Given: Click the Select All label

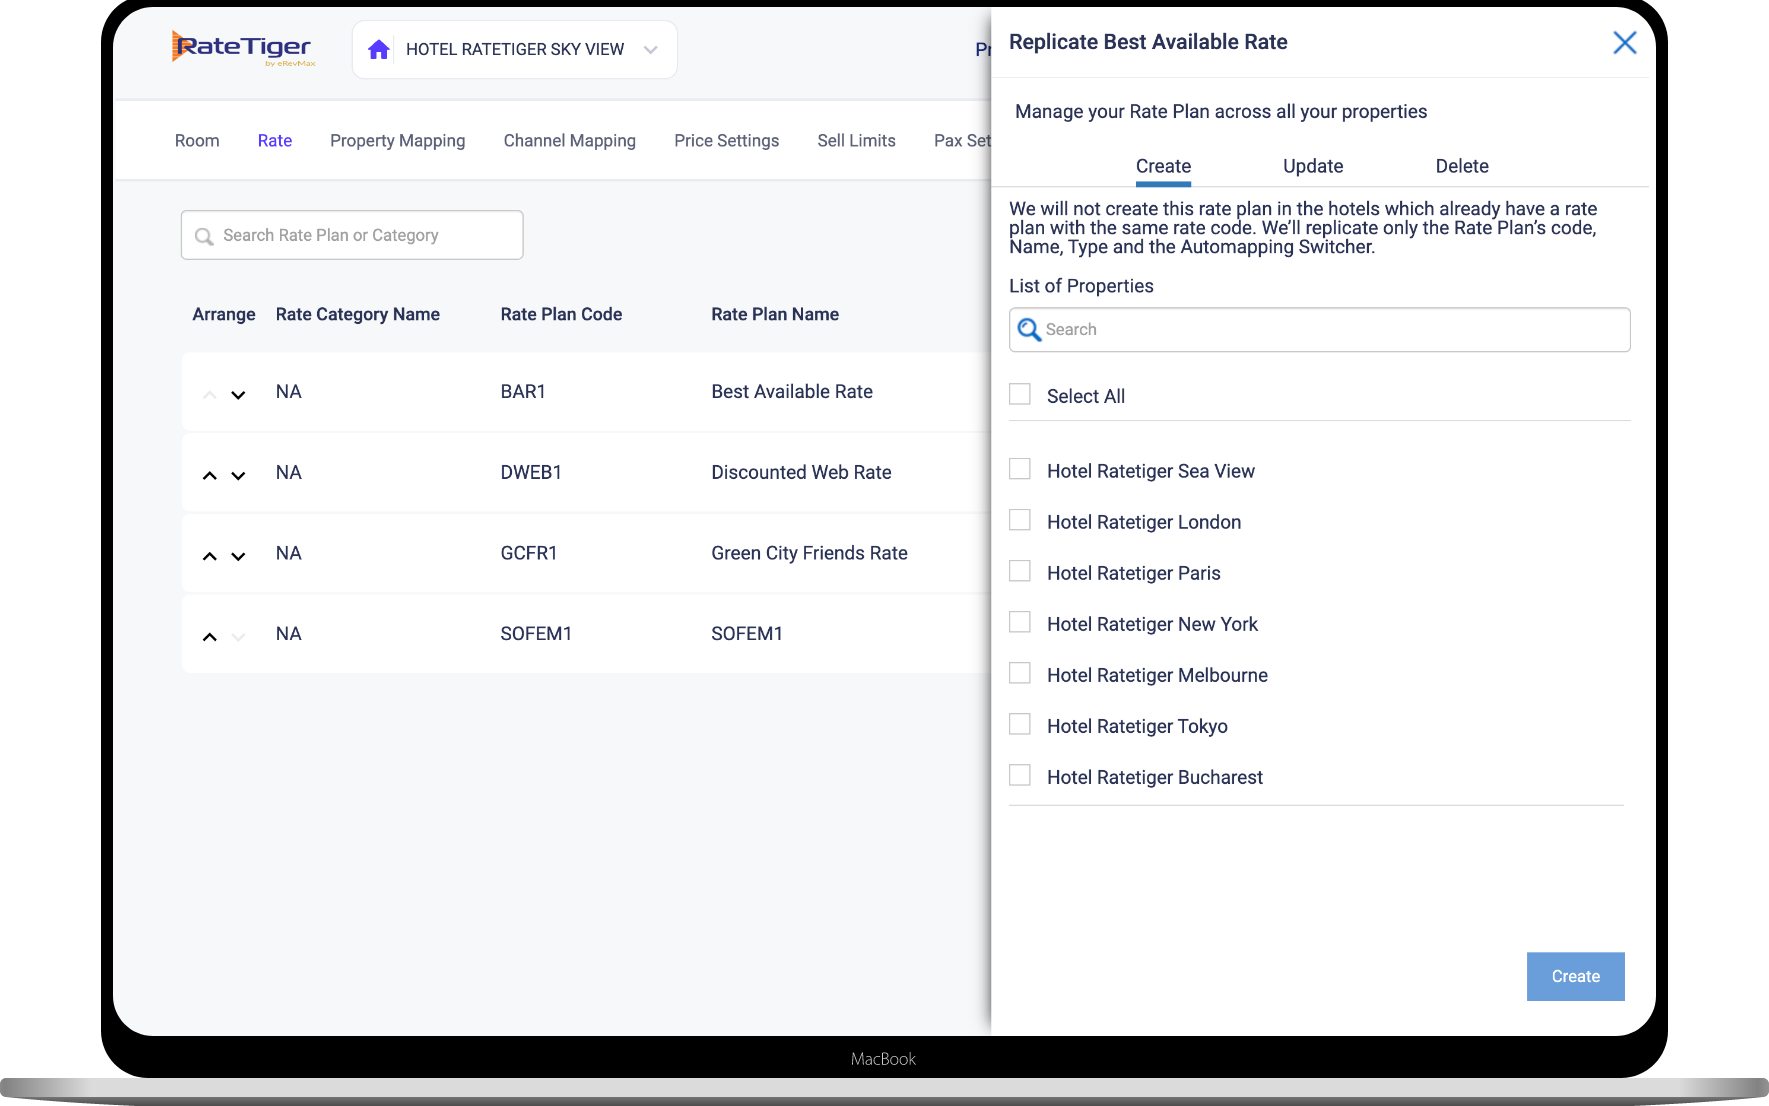Looking at the screenshot, I should [x=1086, y=397].
